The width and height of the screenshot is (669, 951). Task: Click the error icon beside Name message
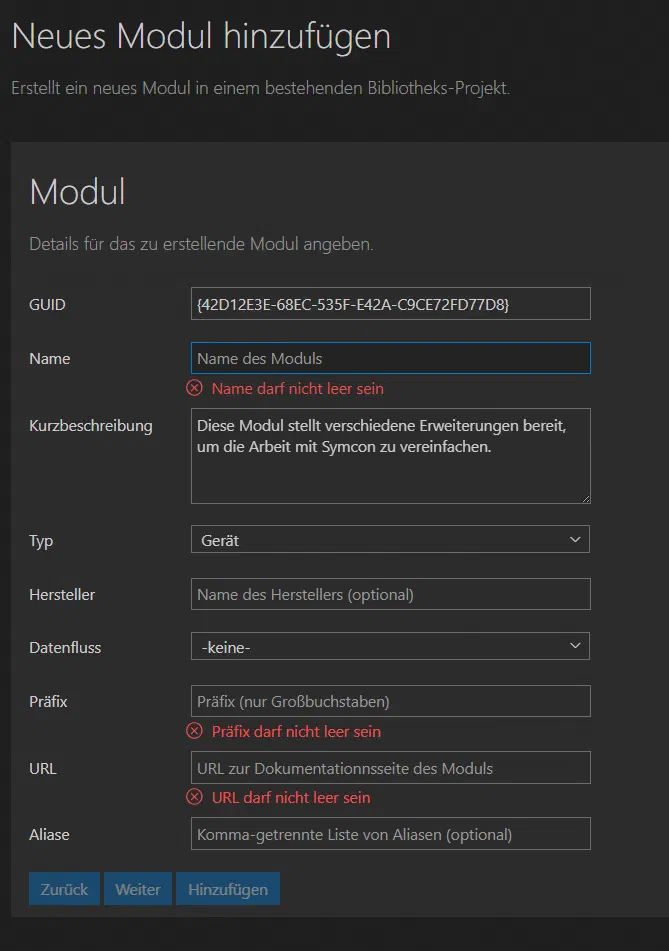coord(194,388)
